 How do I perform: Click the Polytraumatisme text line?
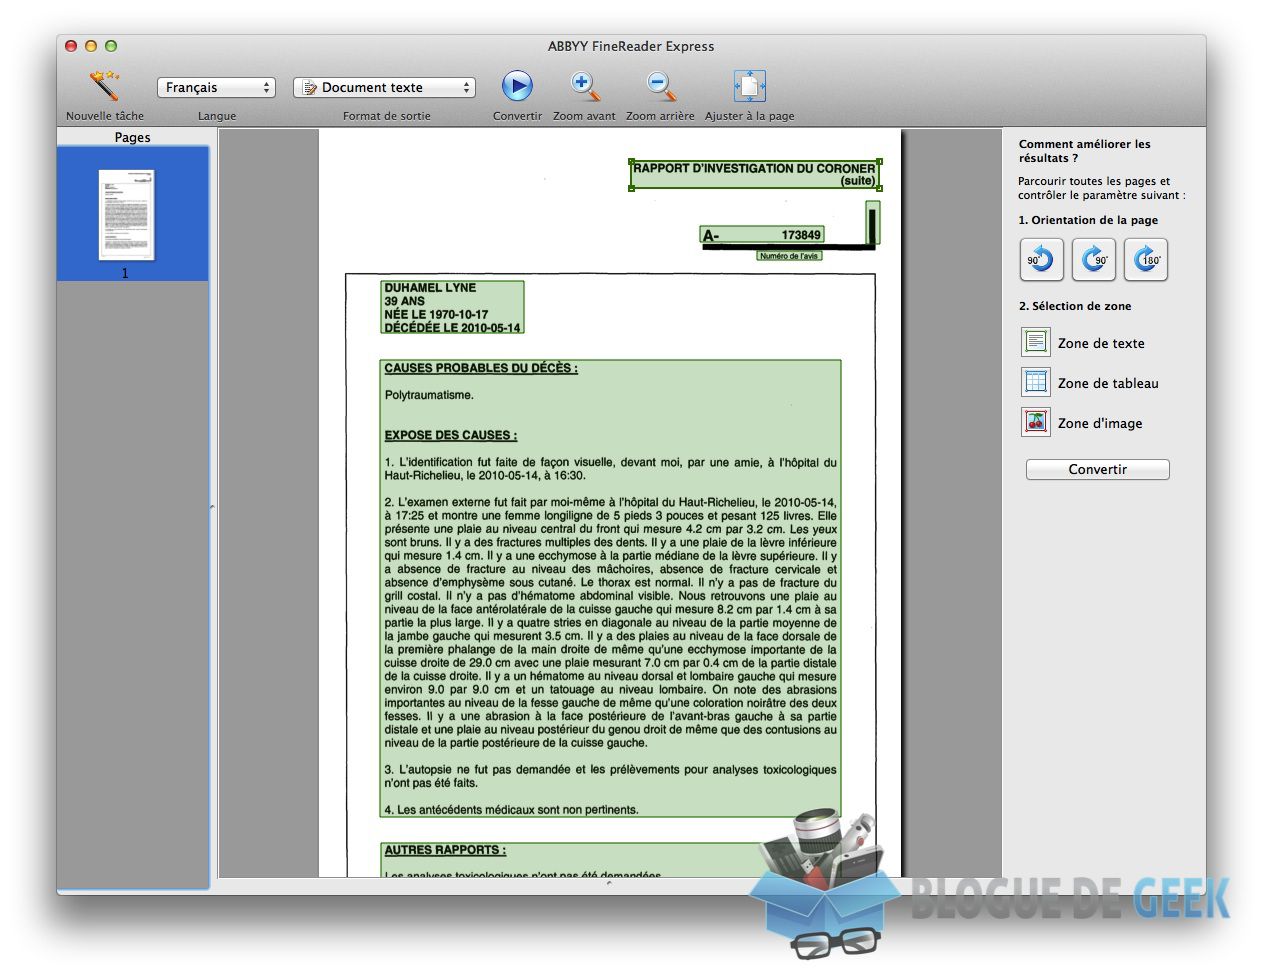429,395
